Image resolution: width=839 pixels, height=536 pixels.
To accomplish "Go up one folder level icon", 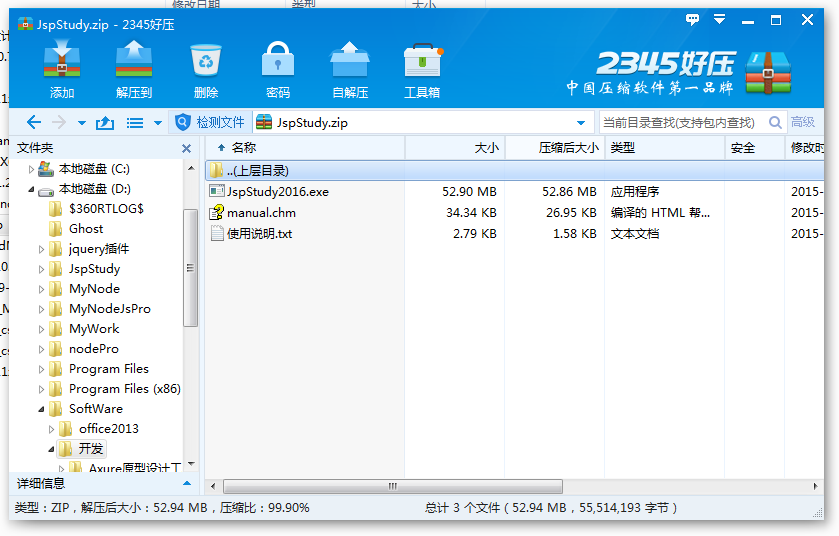I will (x=105, y=123).
